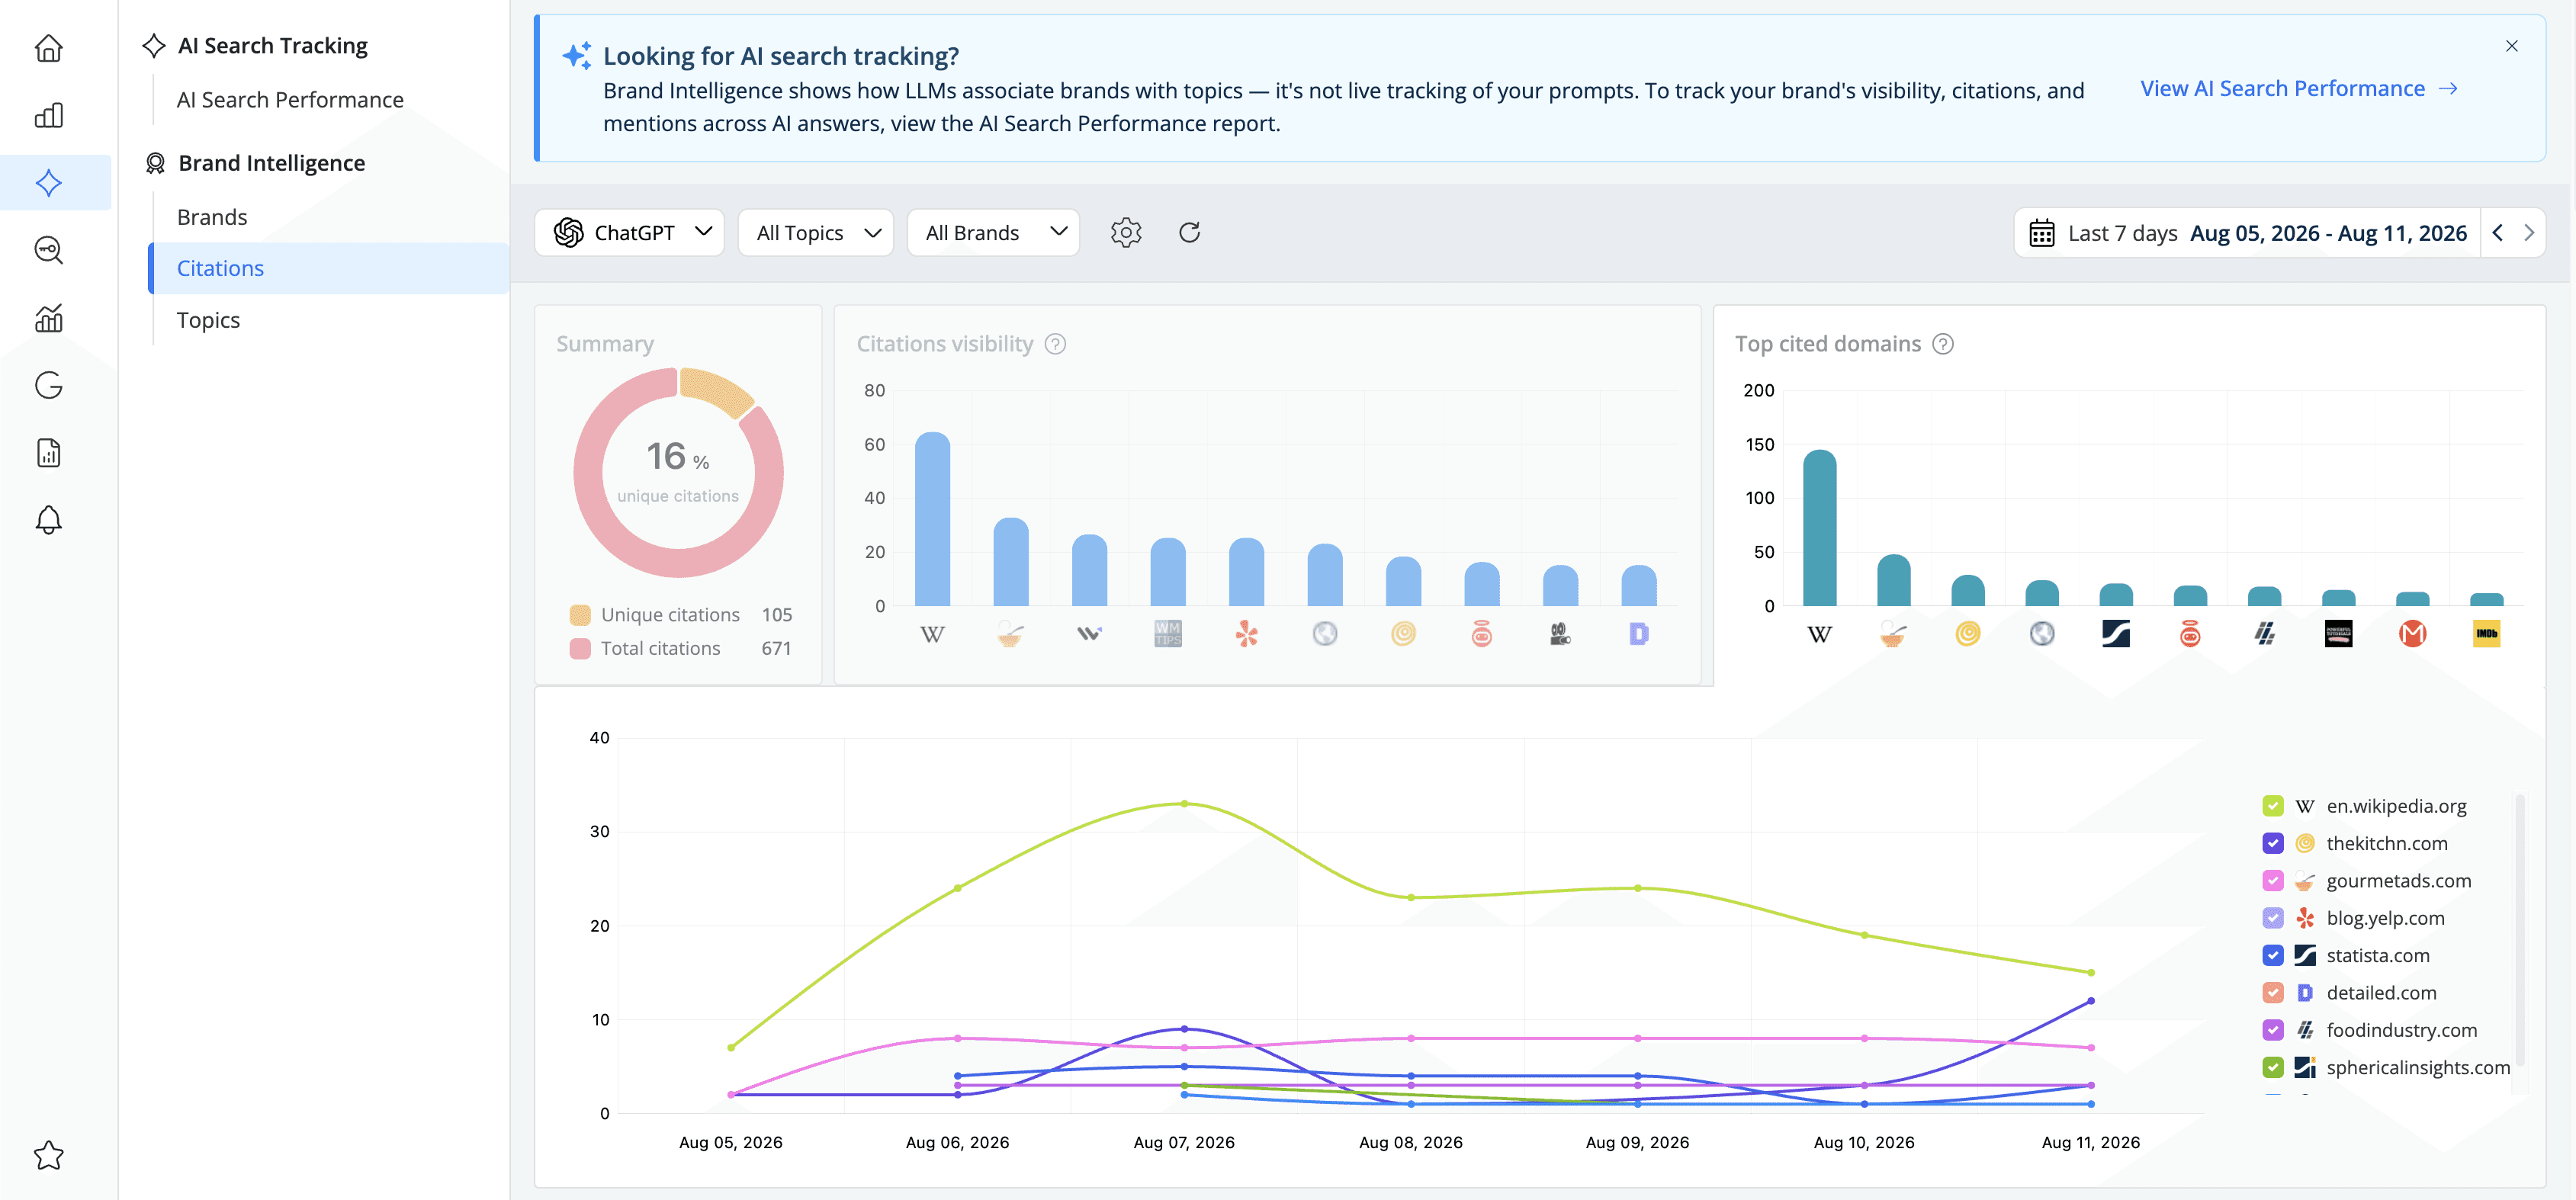This screenshot has height=1200, width=2576.
Task: Open the keyword research magnifier icon
Action: pyautogui.click(x=48, y=250)
